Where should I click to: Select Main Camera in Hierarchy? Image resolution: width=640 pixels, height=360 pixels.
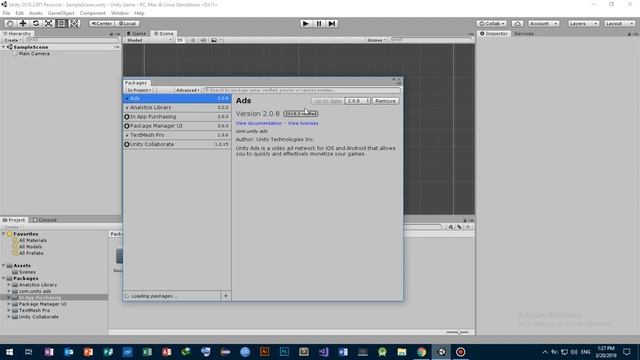[34, 53]
